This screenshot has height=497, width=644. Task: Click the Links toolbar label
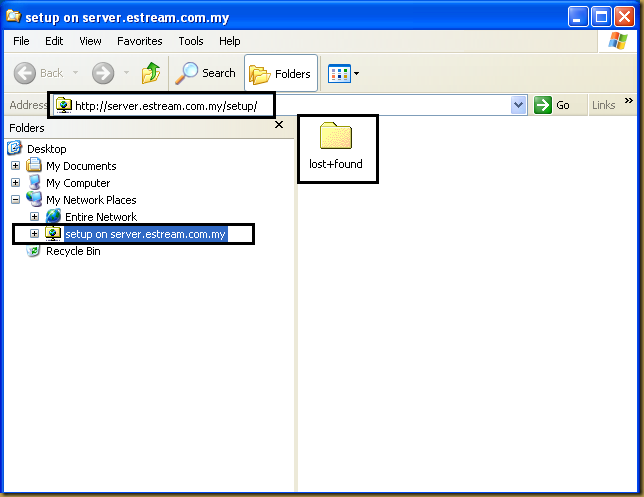click(603, 105)
